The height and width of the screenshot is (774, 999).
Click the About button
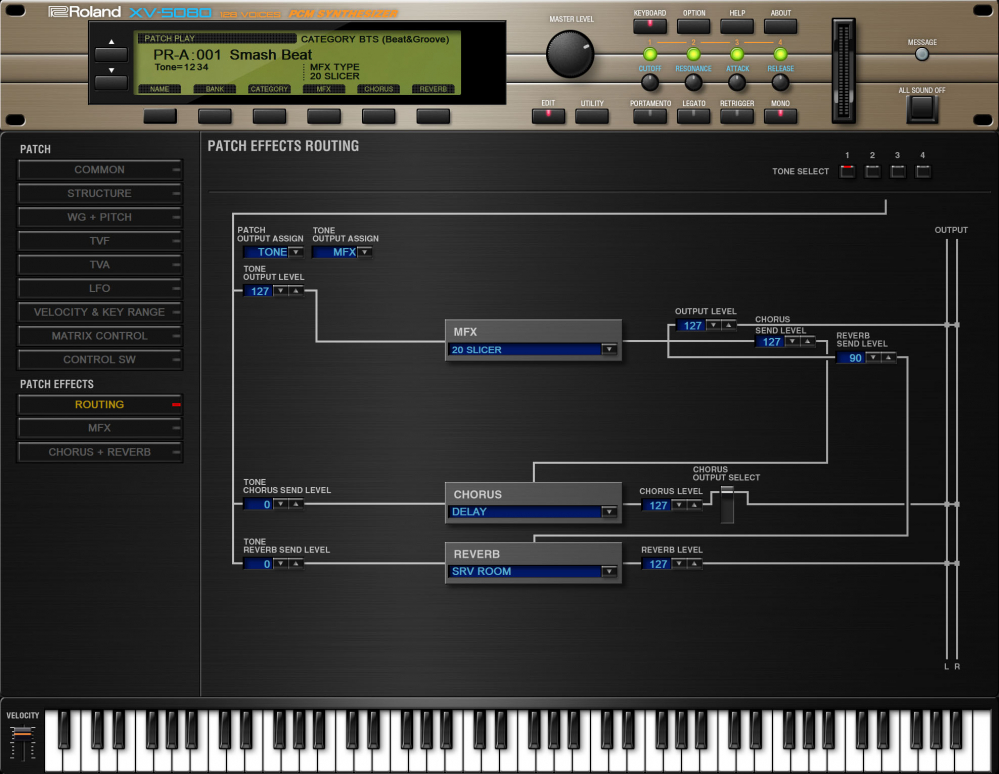coord(780,26)
